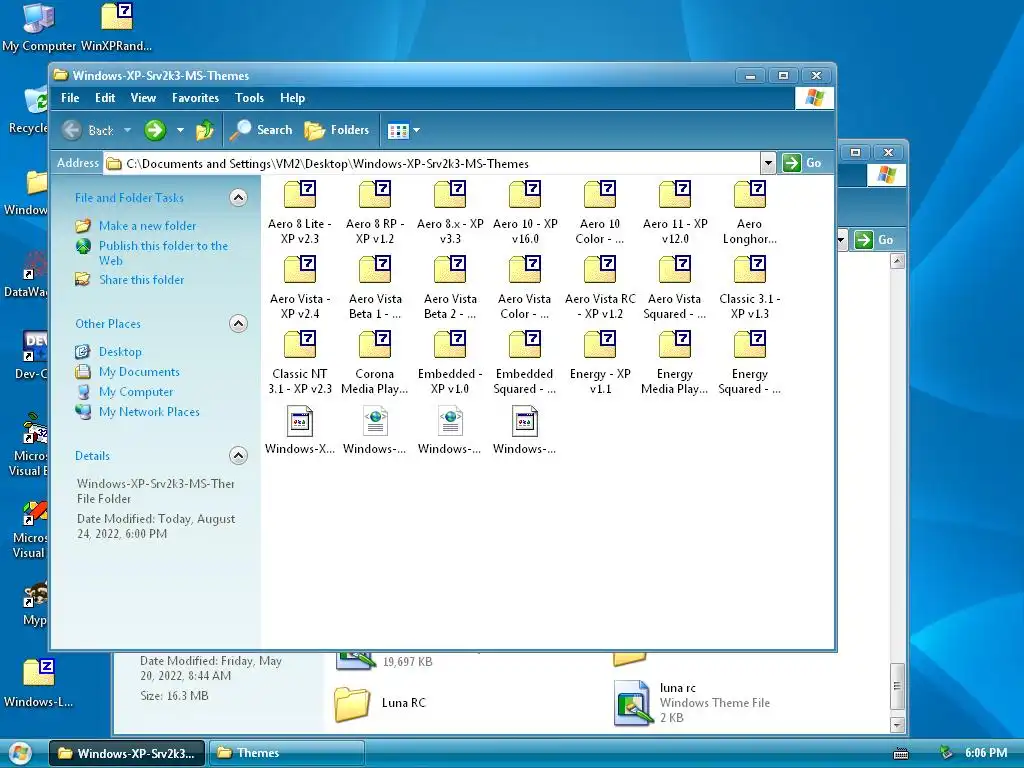Viewport: 1024px width, 768px height.
Task: Click the My Computer desktop icon
Action: 39,28
